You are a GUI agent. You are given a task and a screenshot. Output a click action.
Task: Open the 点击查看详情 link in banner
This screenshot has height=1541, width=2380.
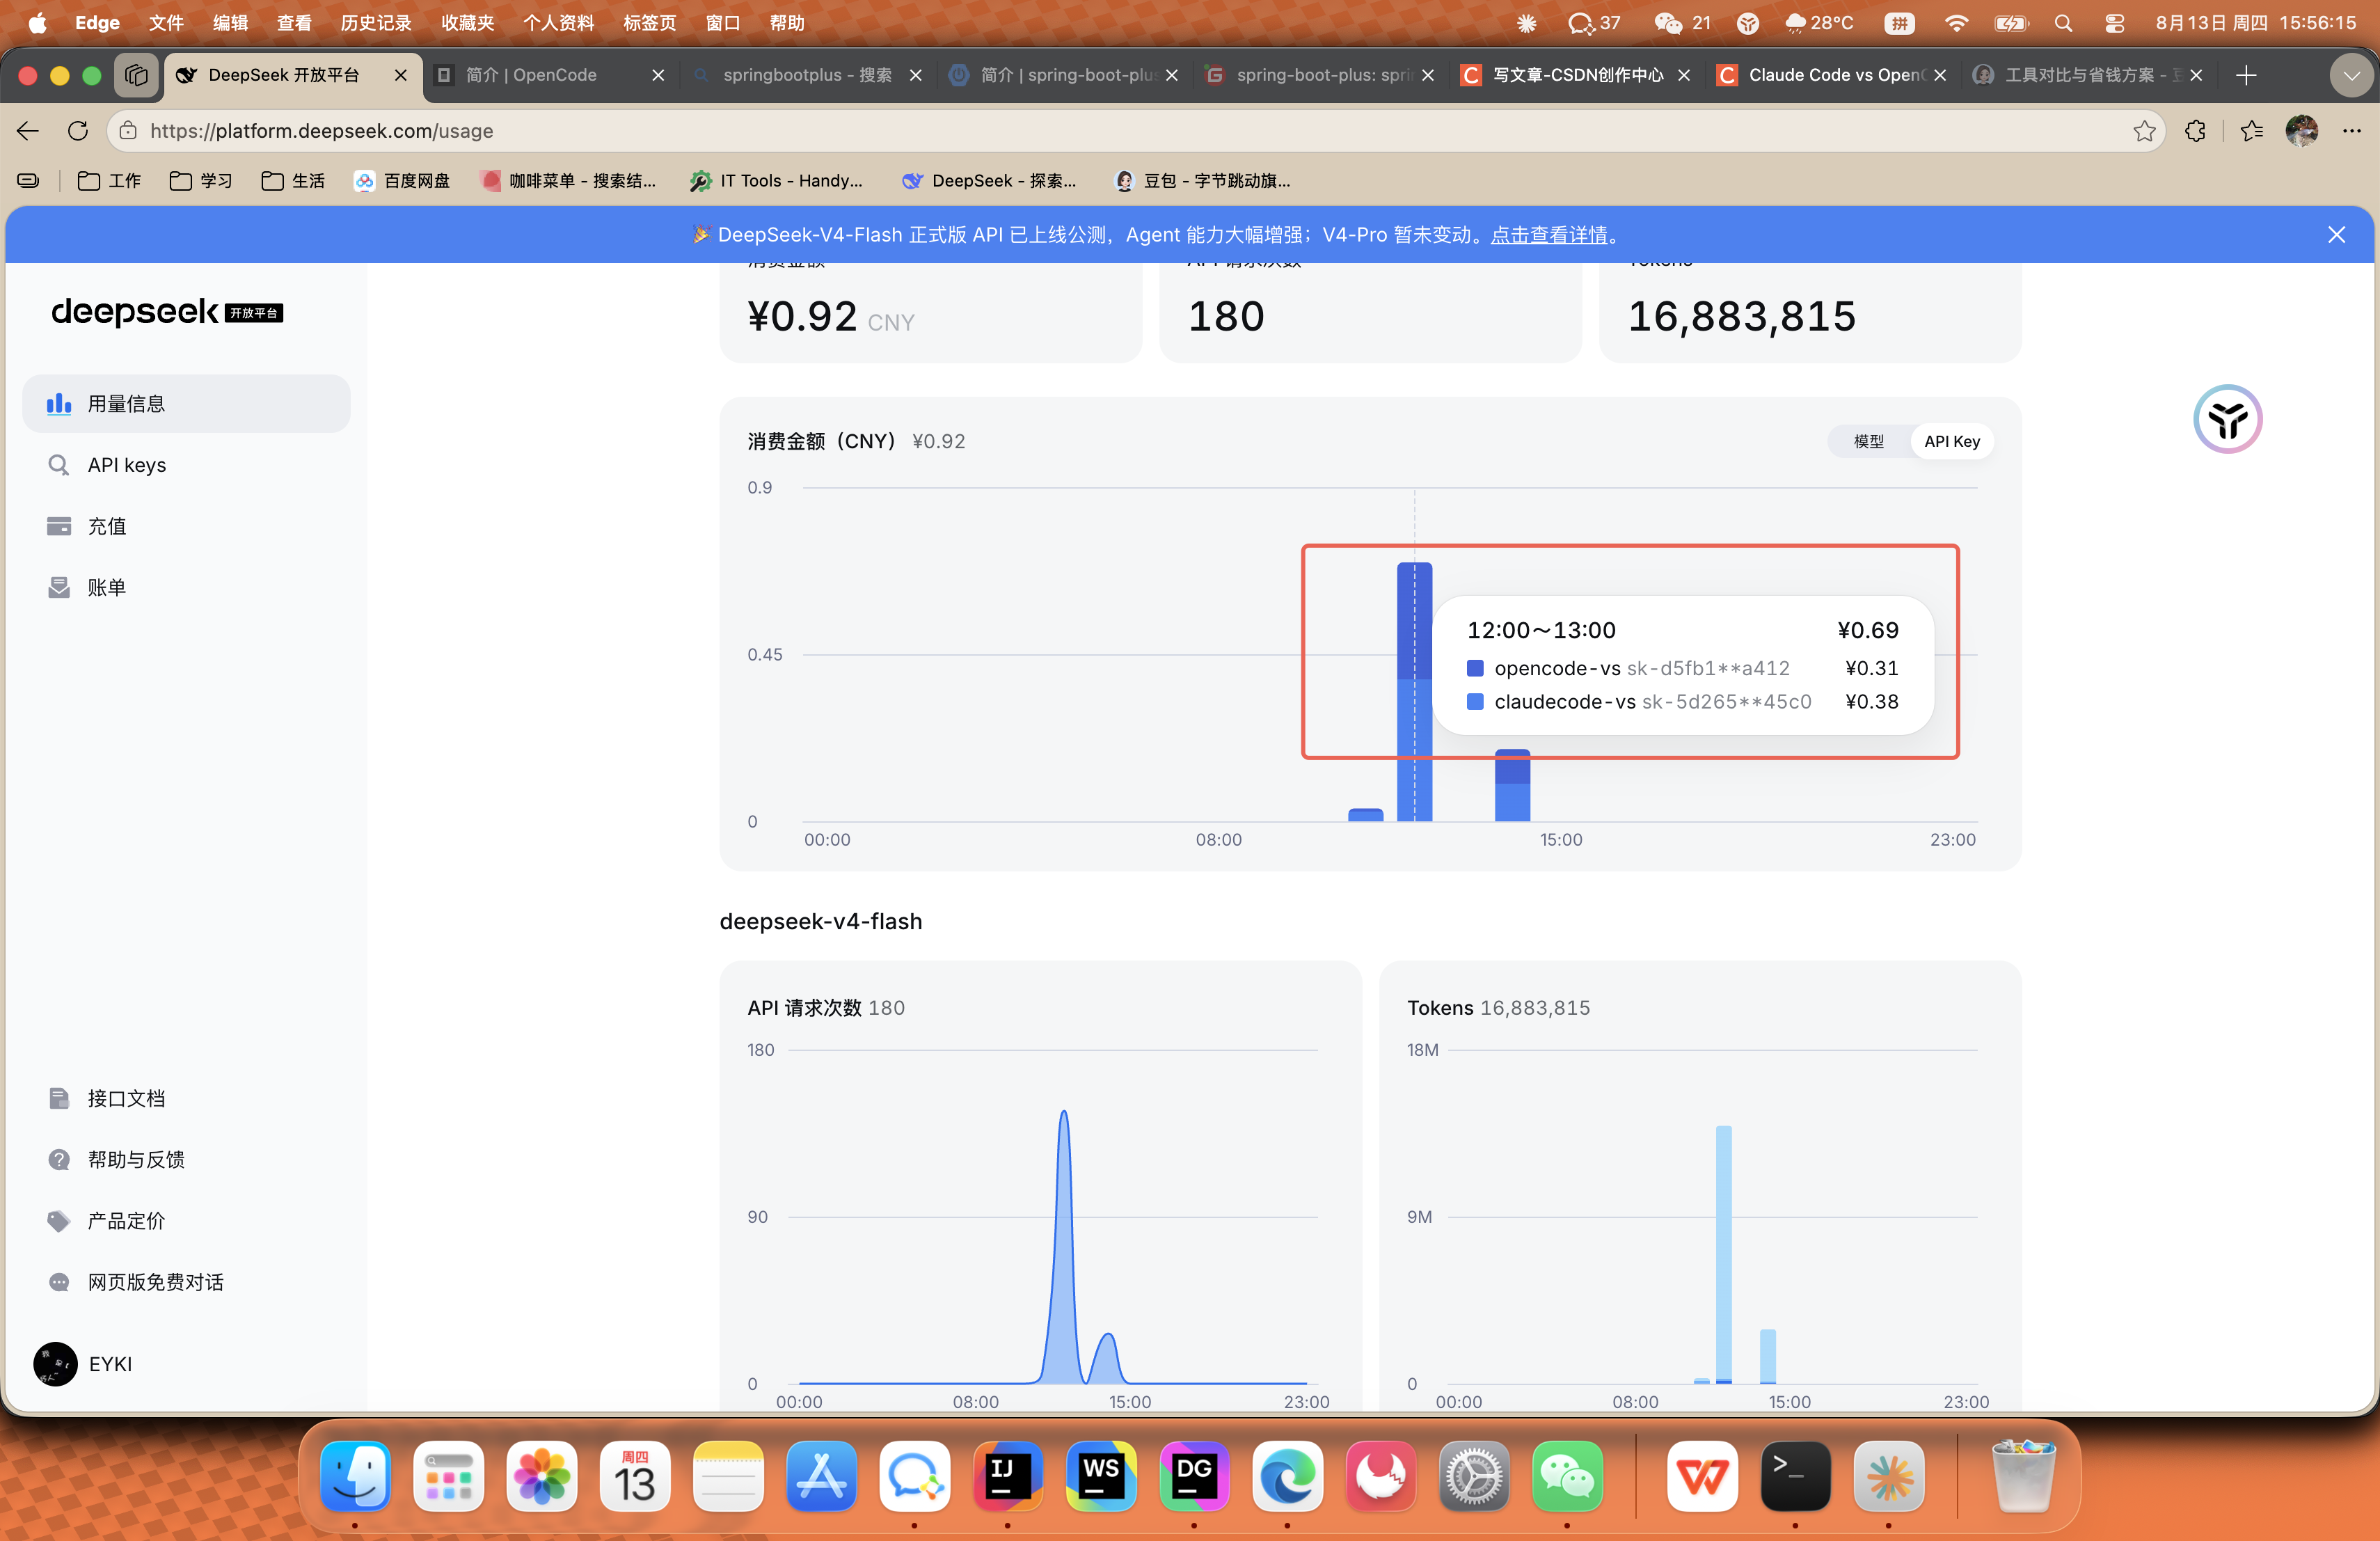click(x=1549, y=235)
